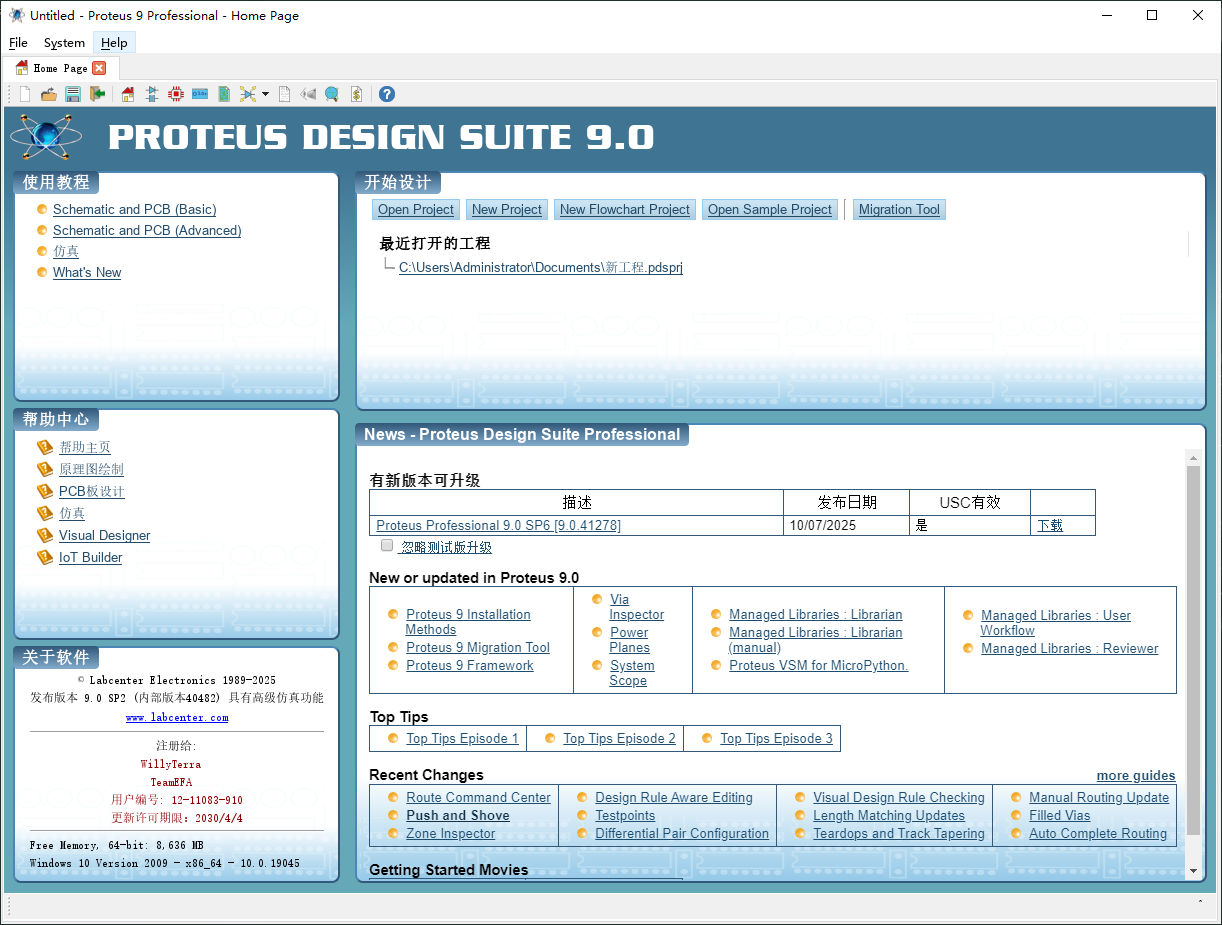Launch the Migration Tool button
The height and width of the screenshot is (925, 1222).
point(900,209)
